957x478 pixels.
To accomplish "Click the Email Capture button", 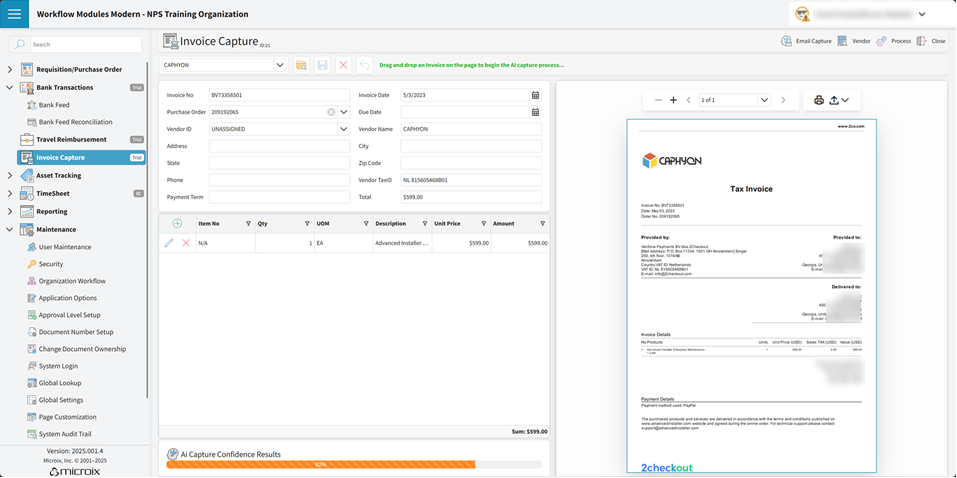I will click(x=806, y=41).
